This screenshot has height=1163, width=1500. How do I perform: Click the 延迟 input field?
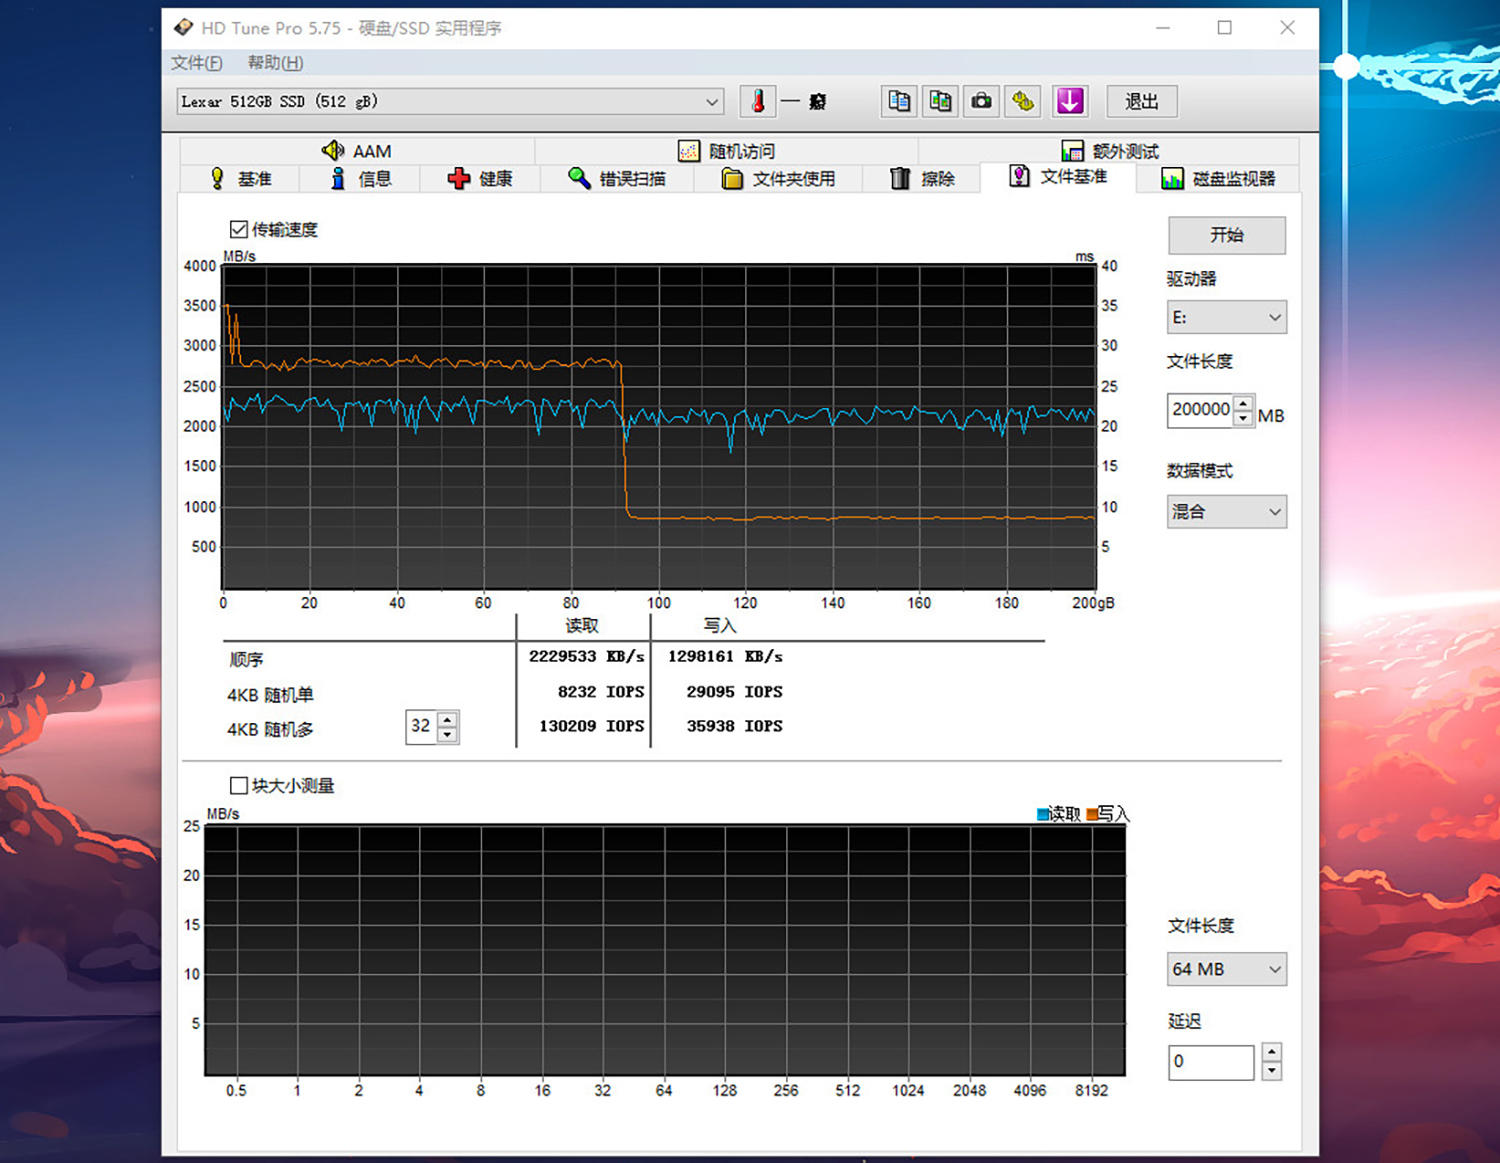point(1211,1062)
